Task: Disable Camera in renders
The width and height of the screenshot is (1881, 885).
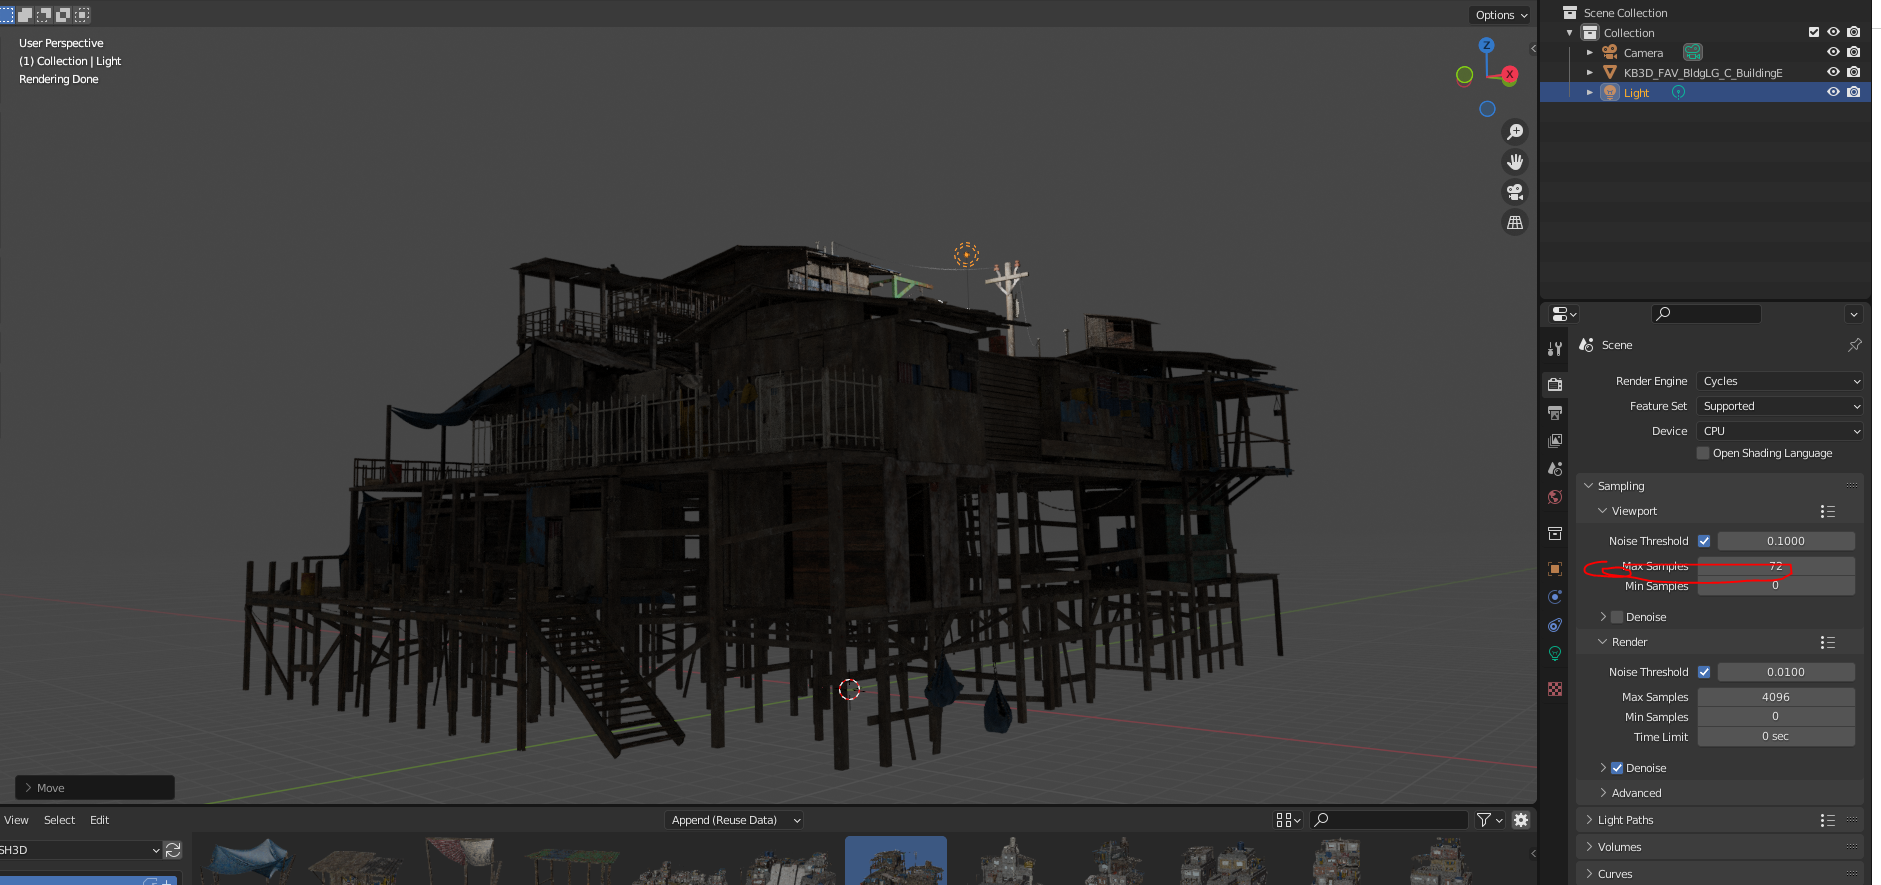Action: [1853, 52]
